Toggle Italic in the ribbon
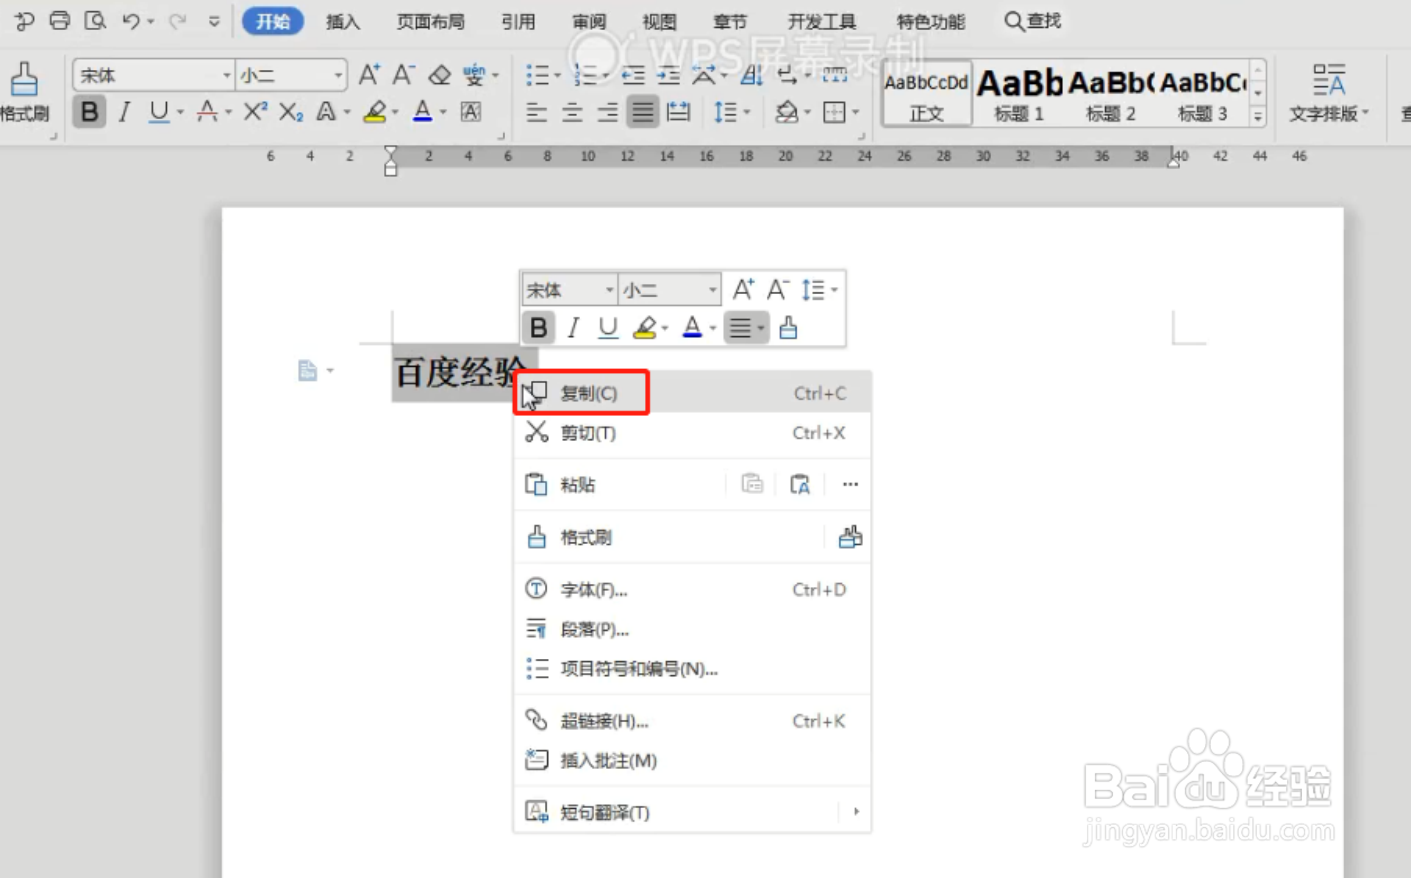 [124, 112]
